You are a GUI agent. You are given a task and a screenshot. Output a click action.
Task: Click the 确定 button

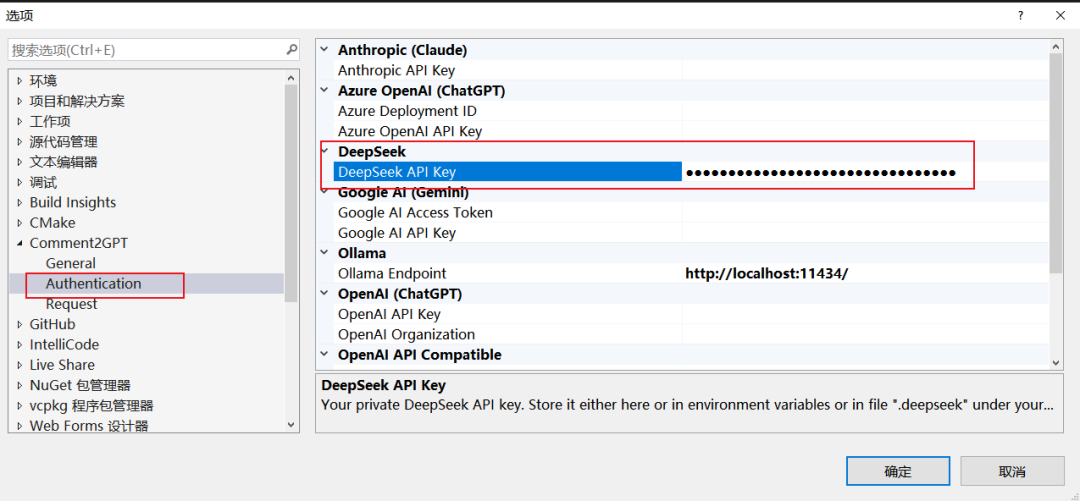pos(897,472)
